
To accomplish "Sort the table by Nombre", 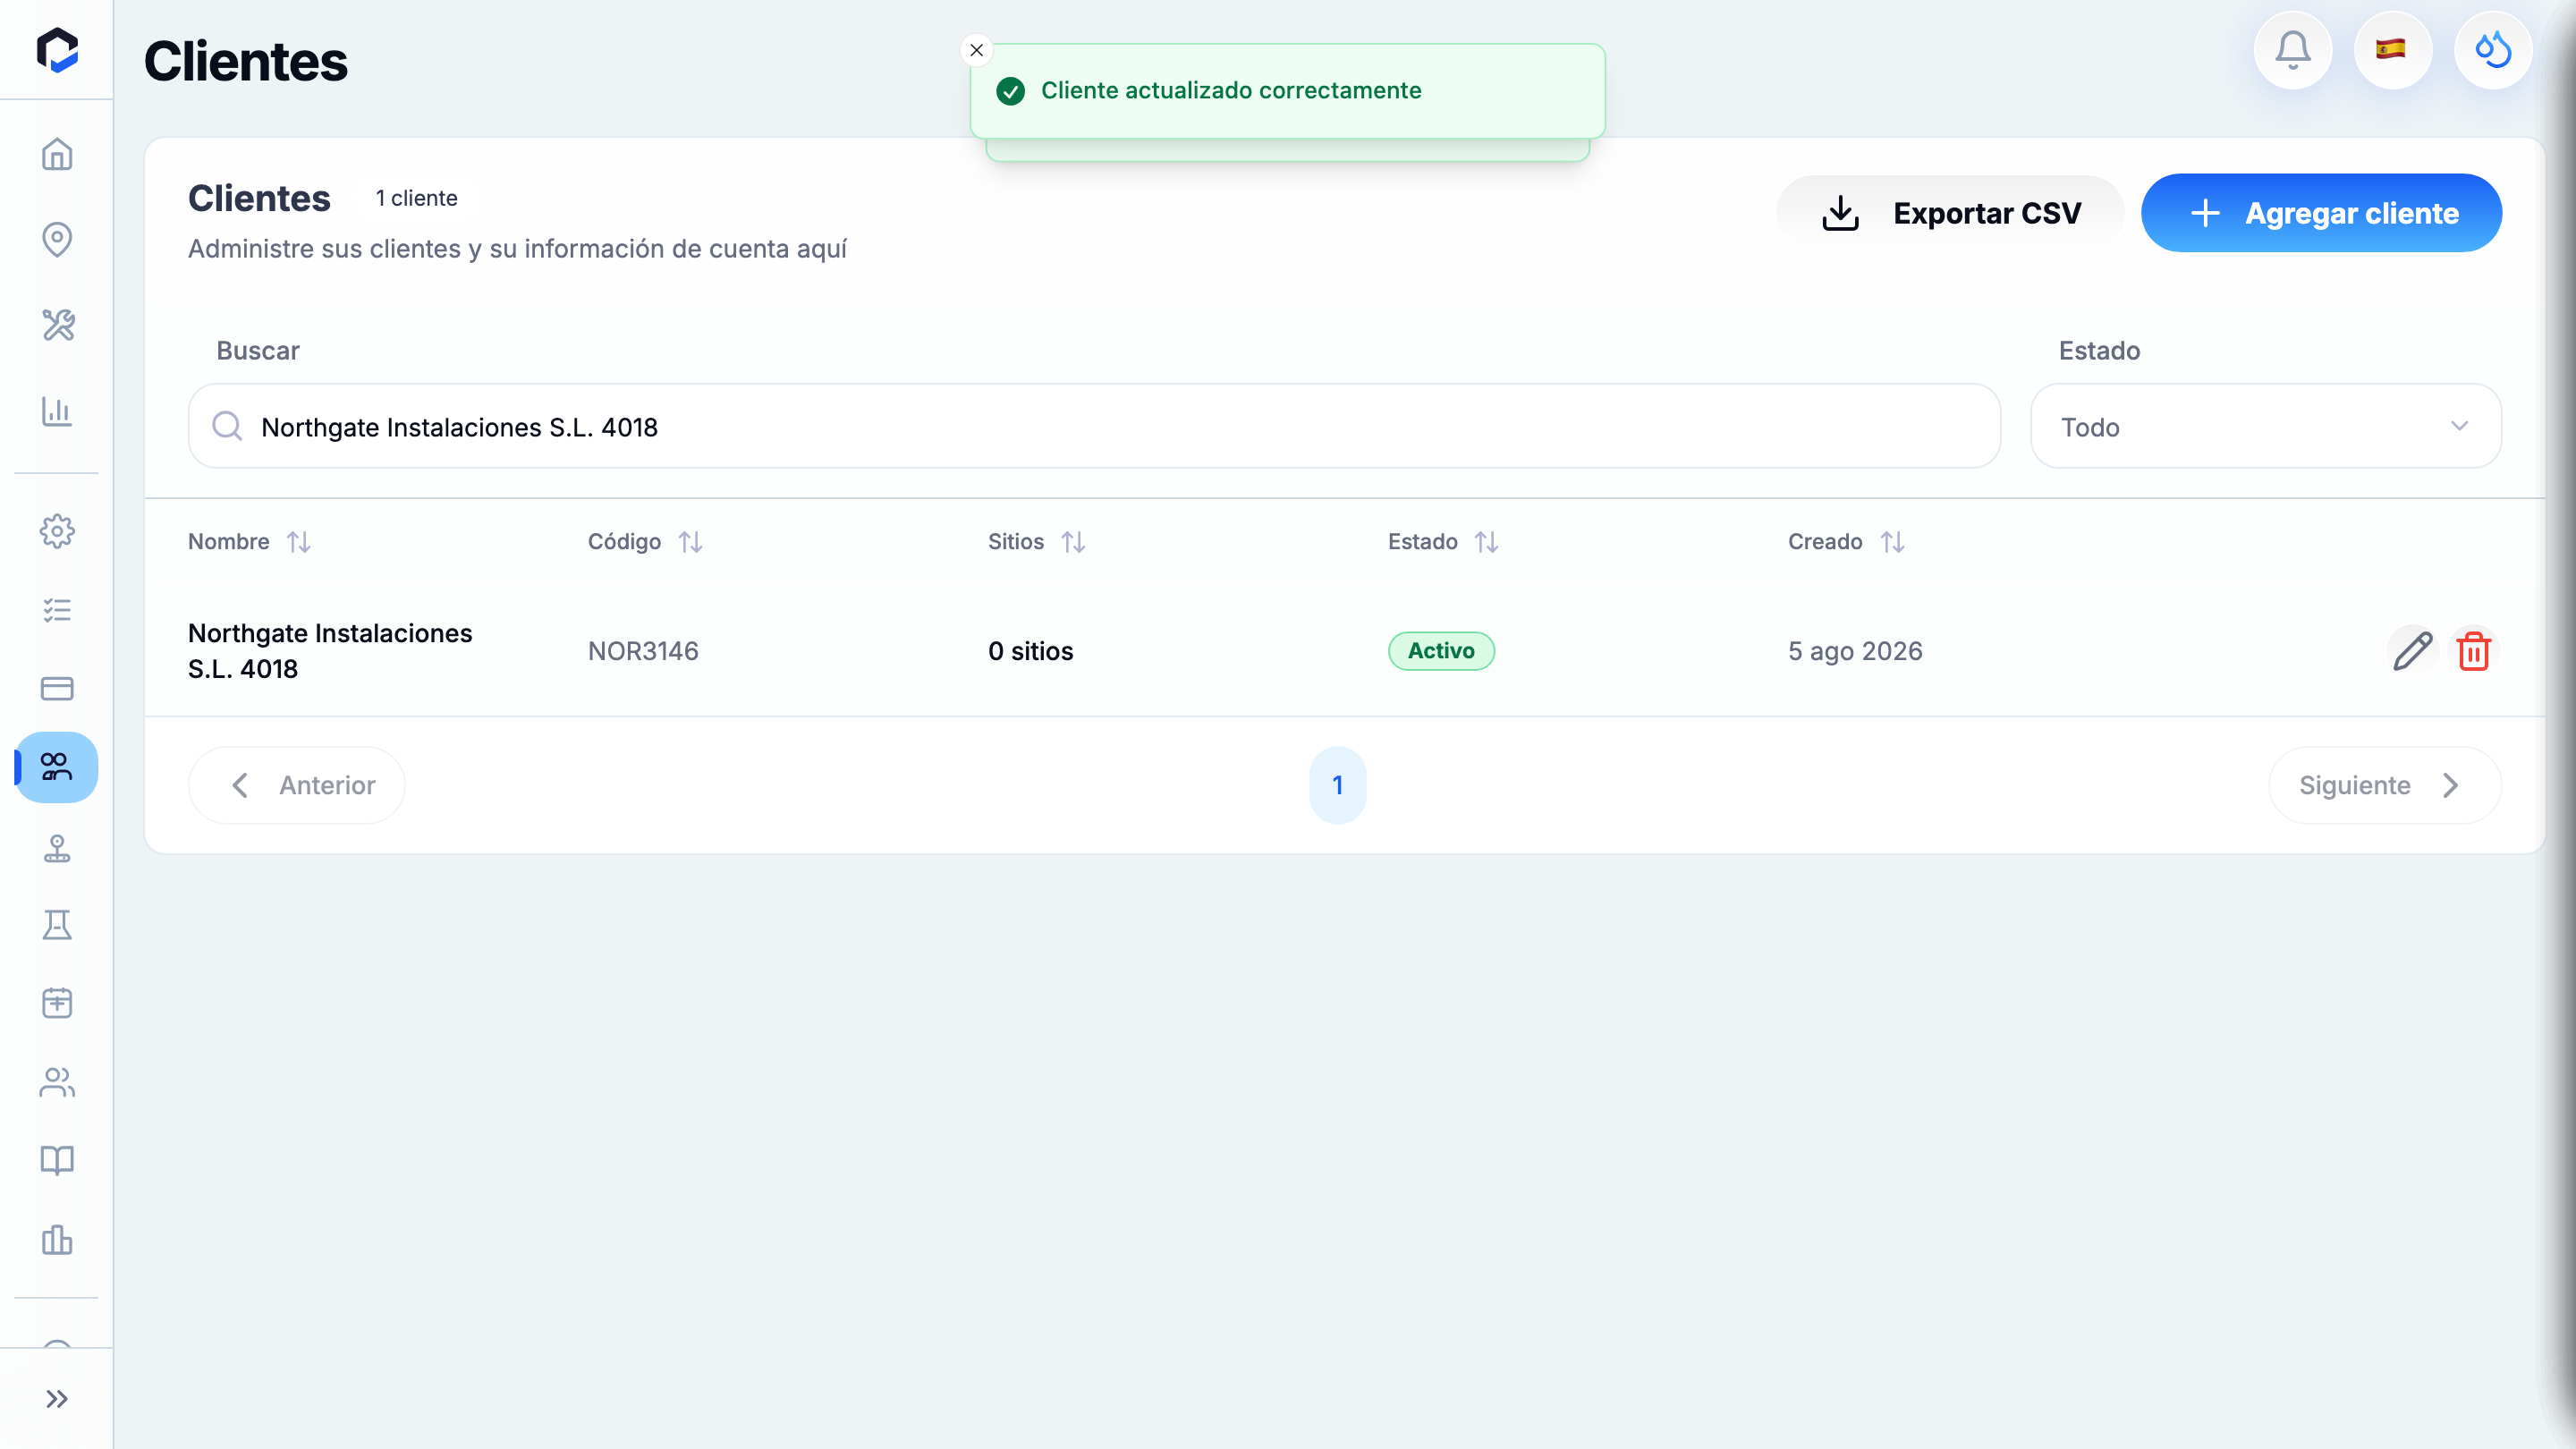I will 249,542.
